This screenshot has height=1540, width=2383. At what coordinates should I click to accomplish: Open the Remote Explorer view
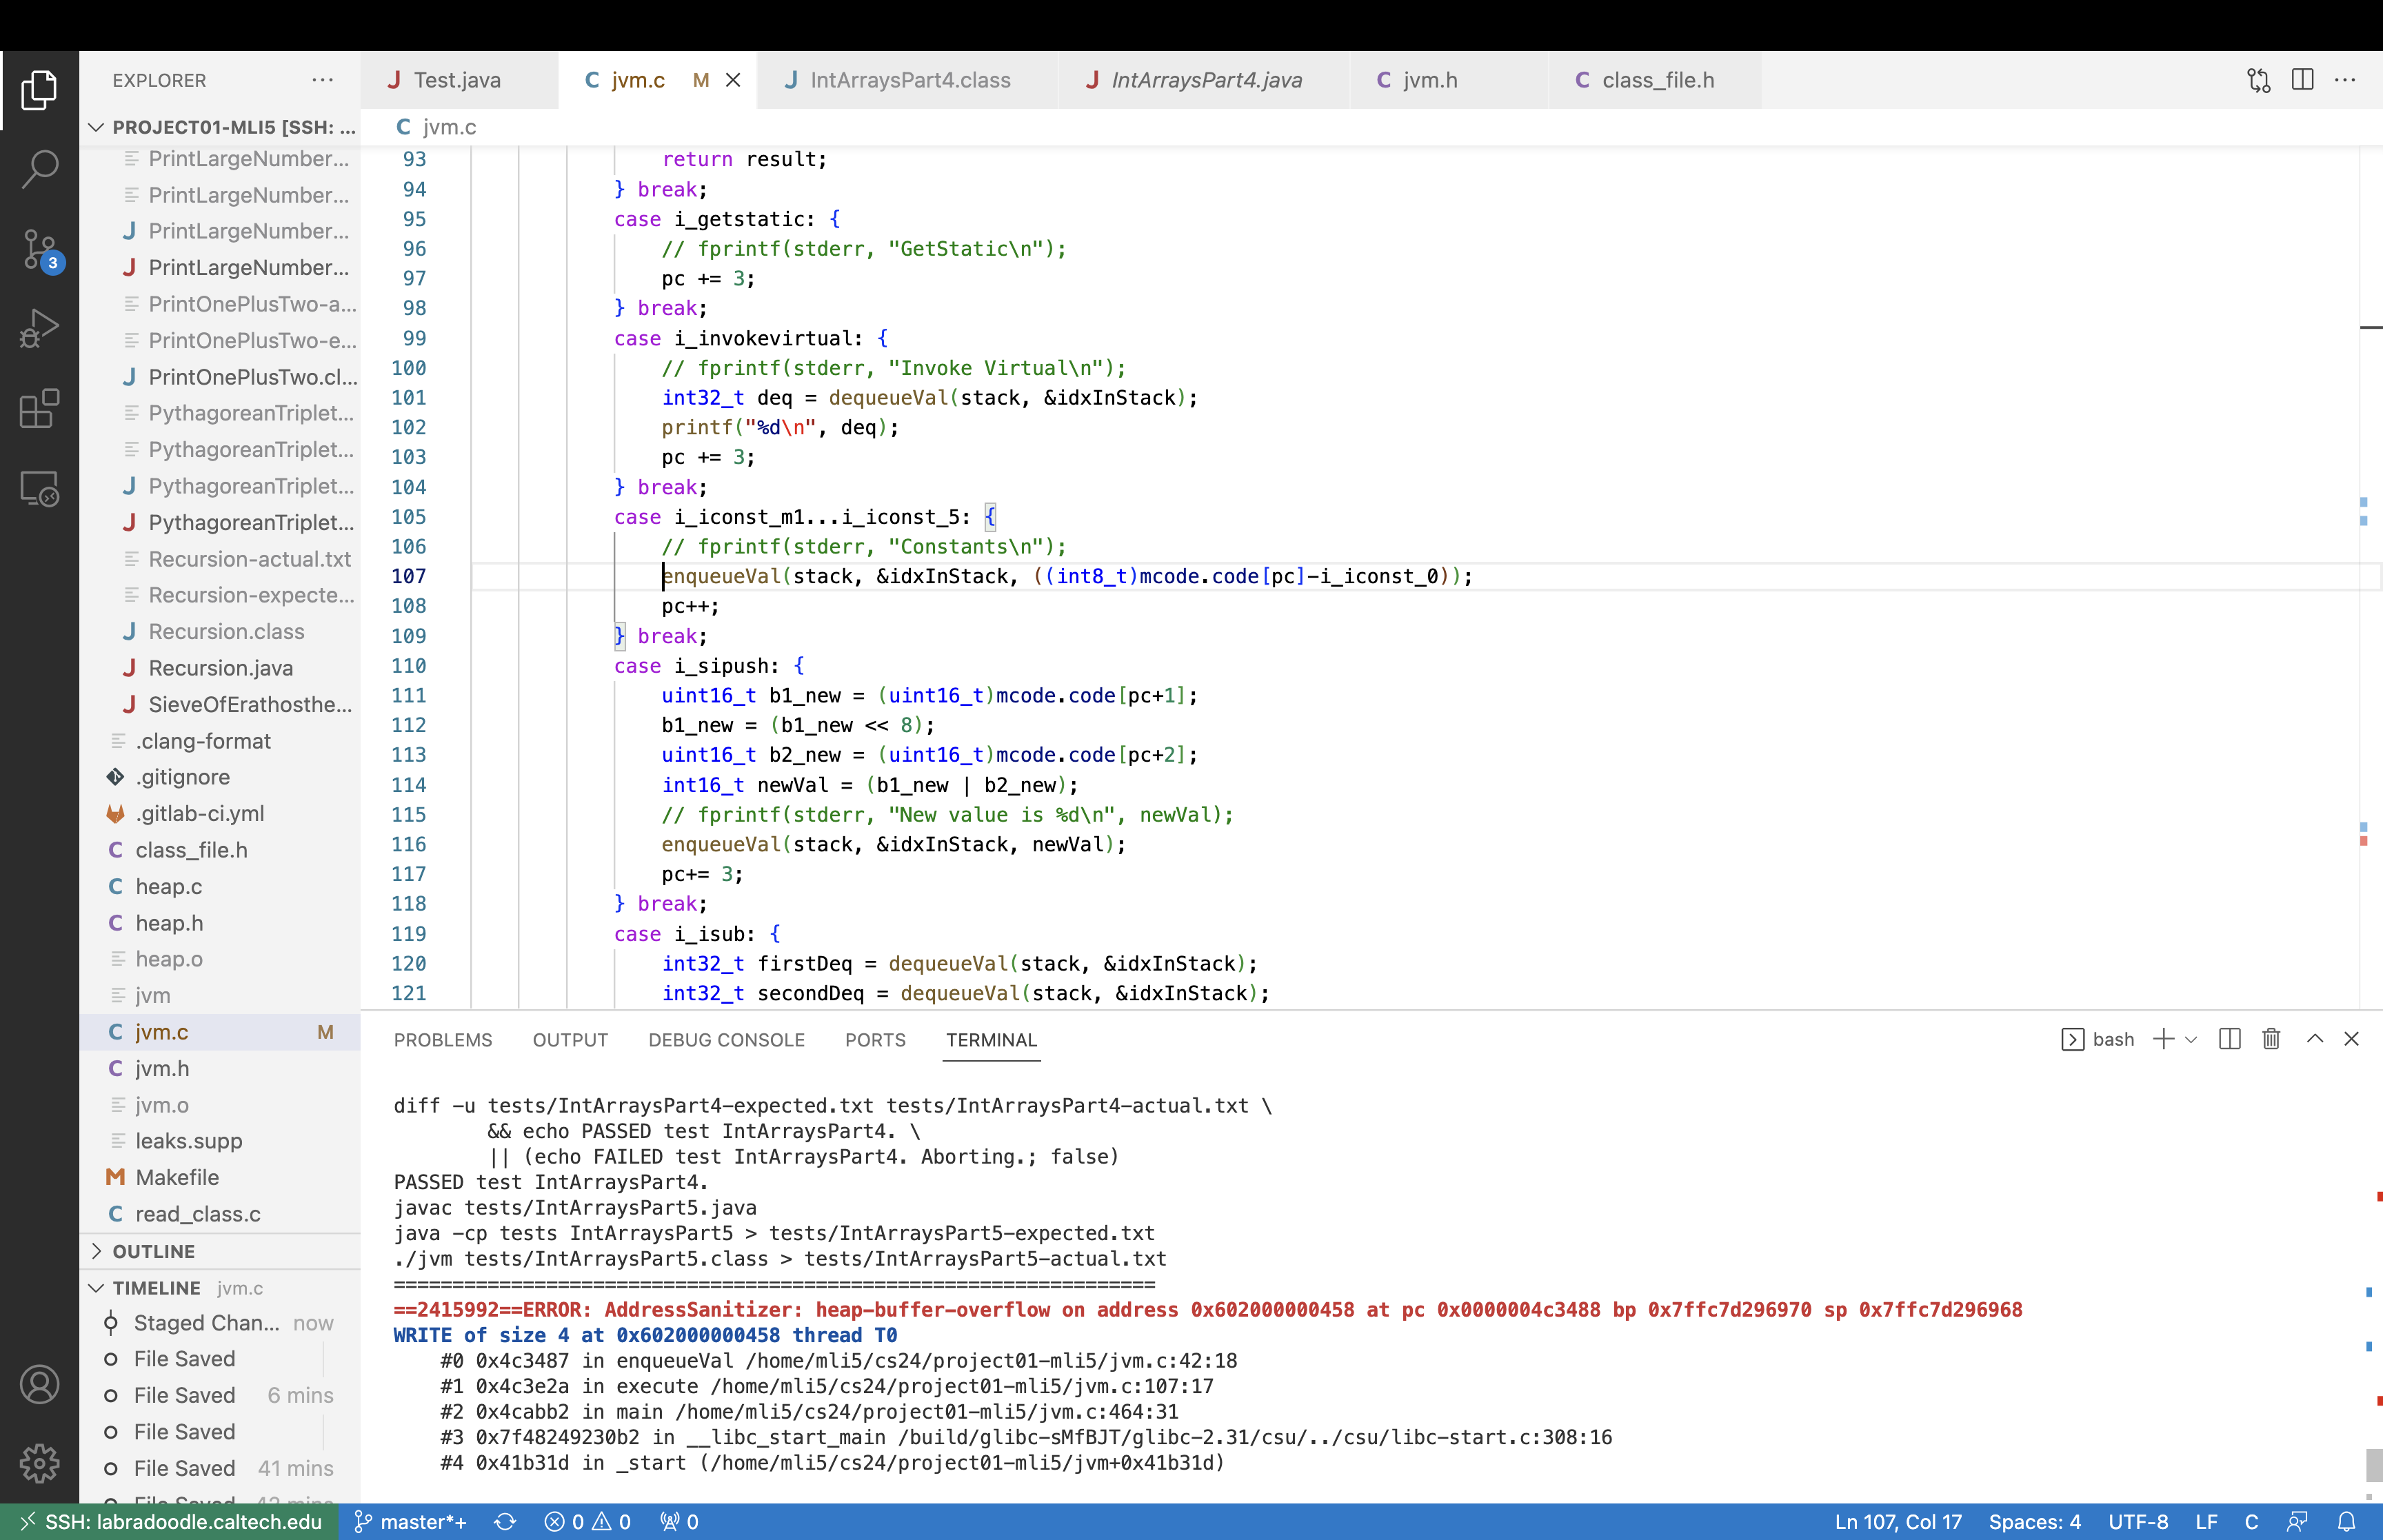39,488
